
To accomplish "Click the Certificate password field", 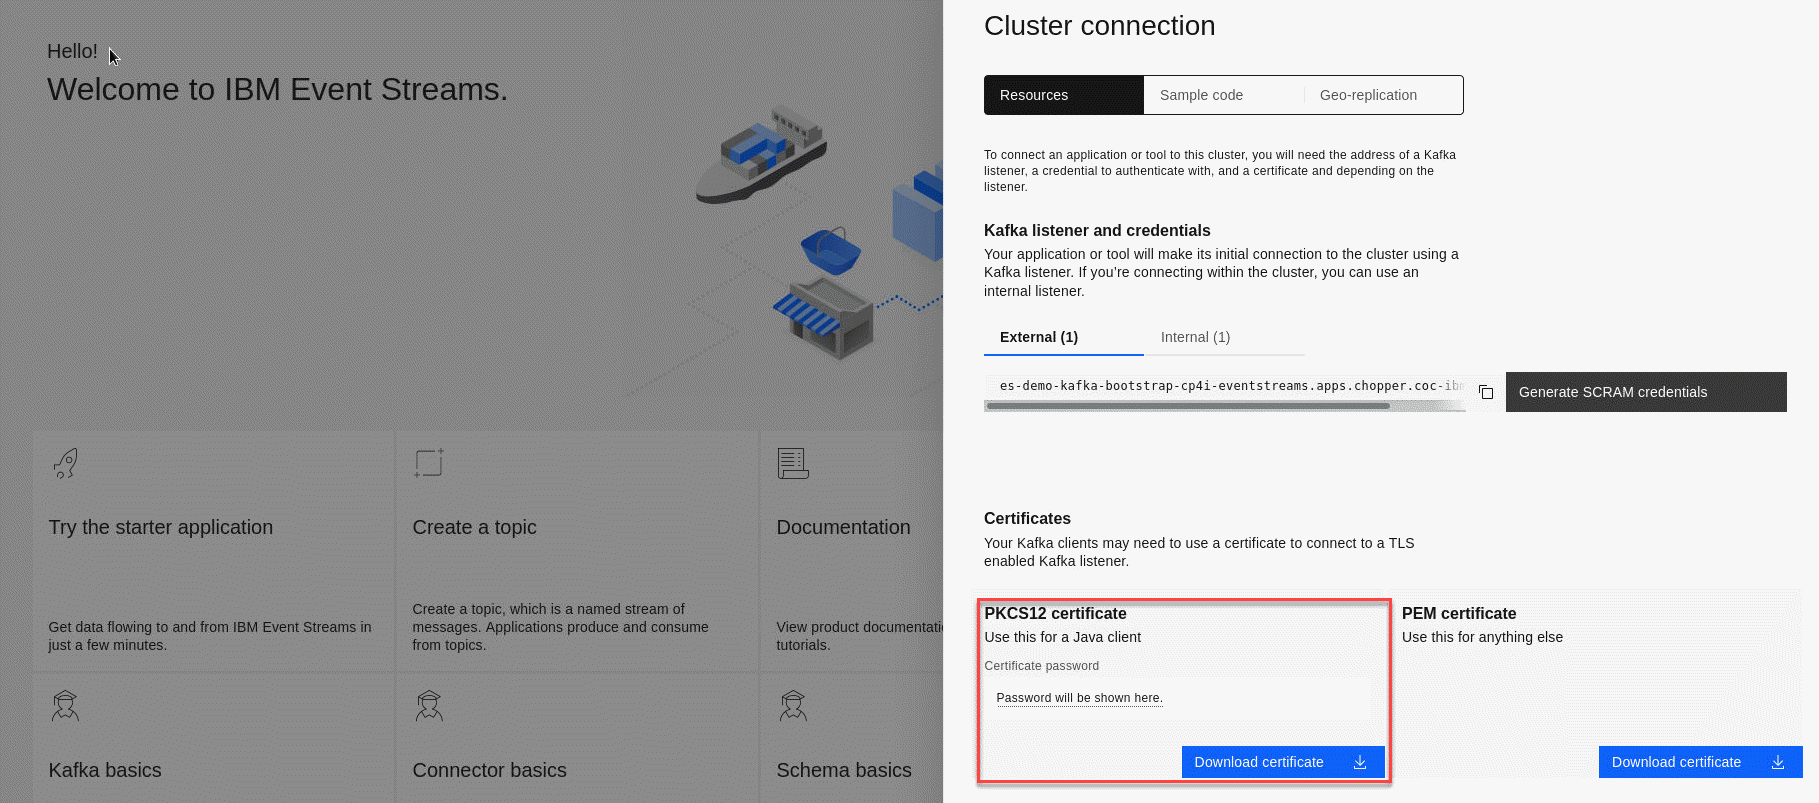I will 1180,698.
